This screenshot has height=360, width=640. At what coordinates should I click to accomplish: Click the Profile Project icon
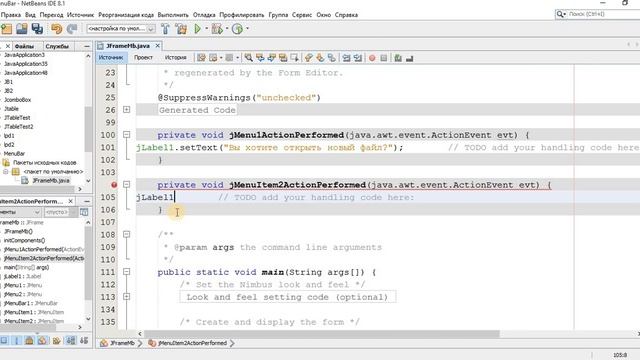[x=237, y=29]
